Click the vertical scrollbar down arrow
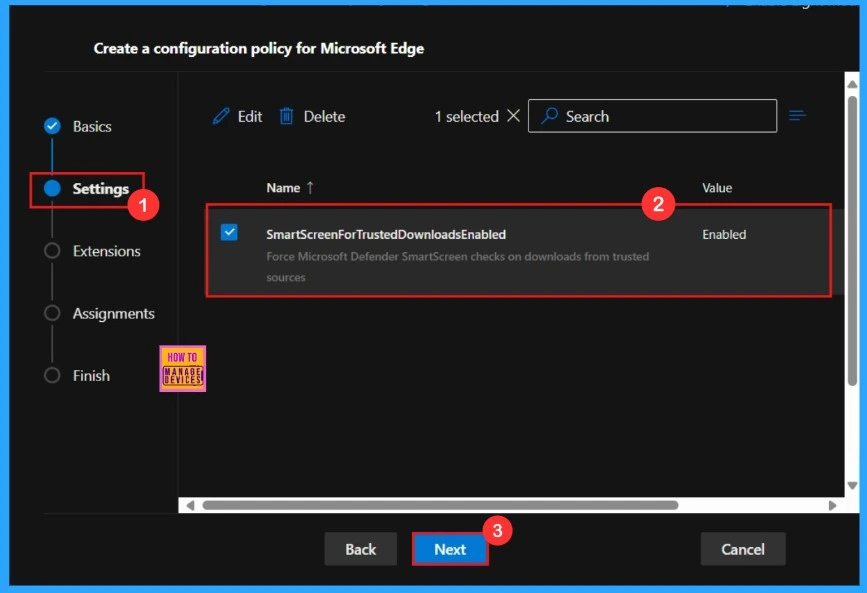Viewport: 867px width, 593px height. point(852,486)
